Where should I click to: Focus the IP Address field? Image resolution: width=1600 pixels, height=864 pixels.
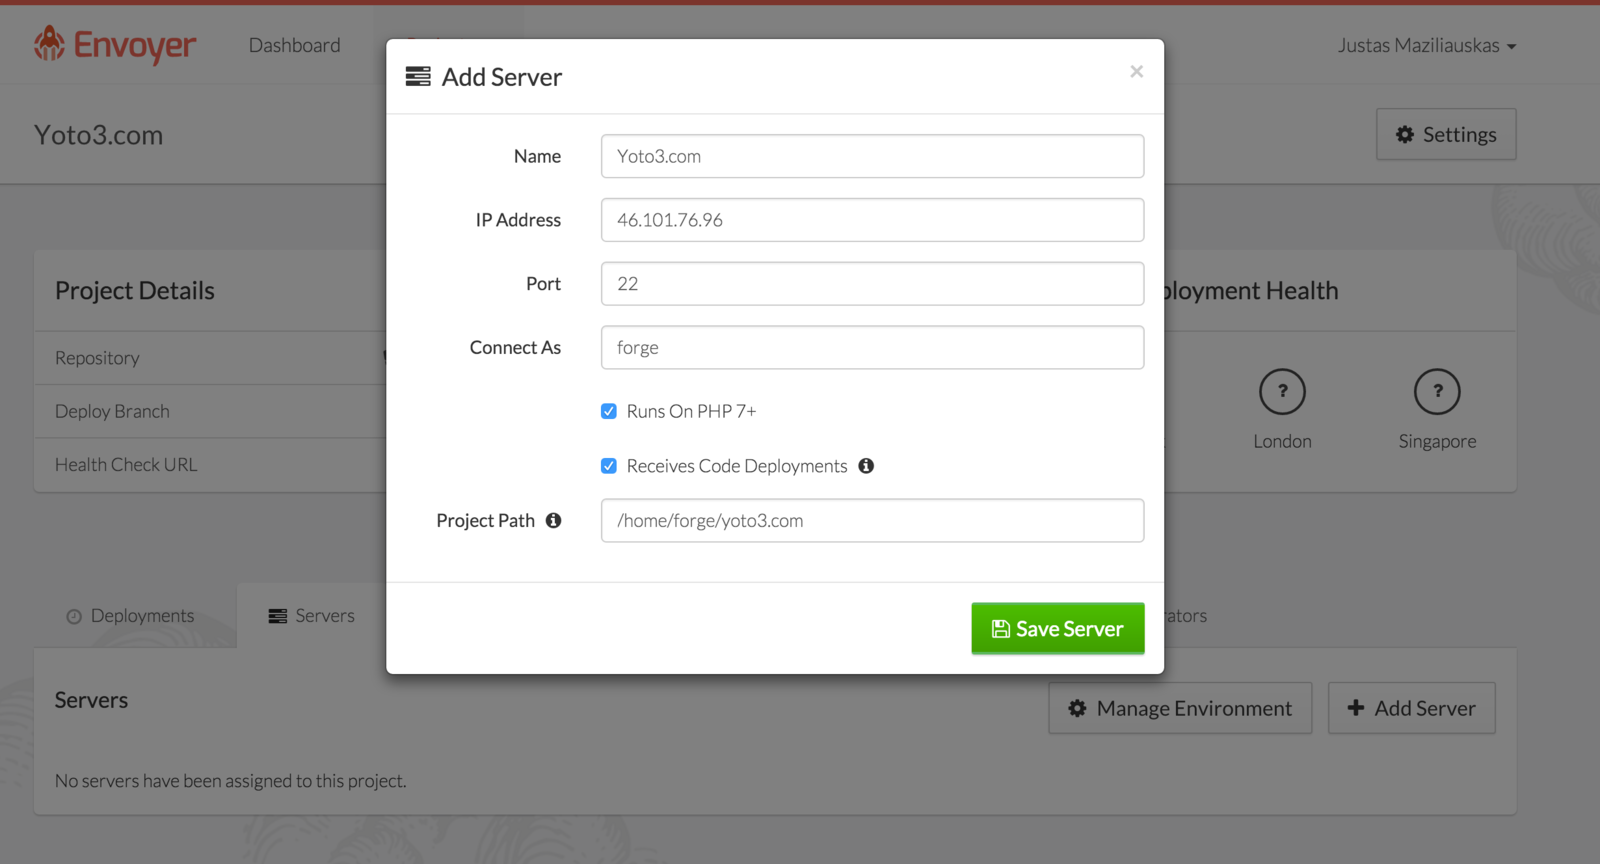872,220
